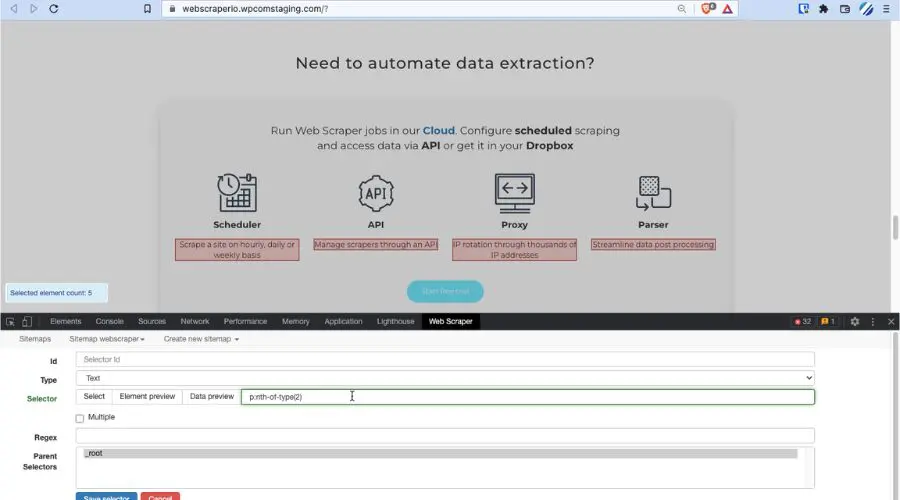Expand the Create new sitemap dropdown
This screenshot has height=500, width=900.
(201, 339)
